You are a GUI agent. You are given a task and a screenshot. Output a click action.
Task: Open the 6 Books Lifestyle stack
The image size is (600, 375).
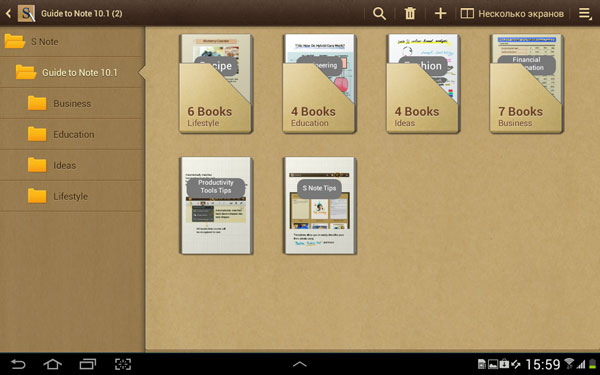[216, 84]
